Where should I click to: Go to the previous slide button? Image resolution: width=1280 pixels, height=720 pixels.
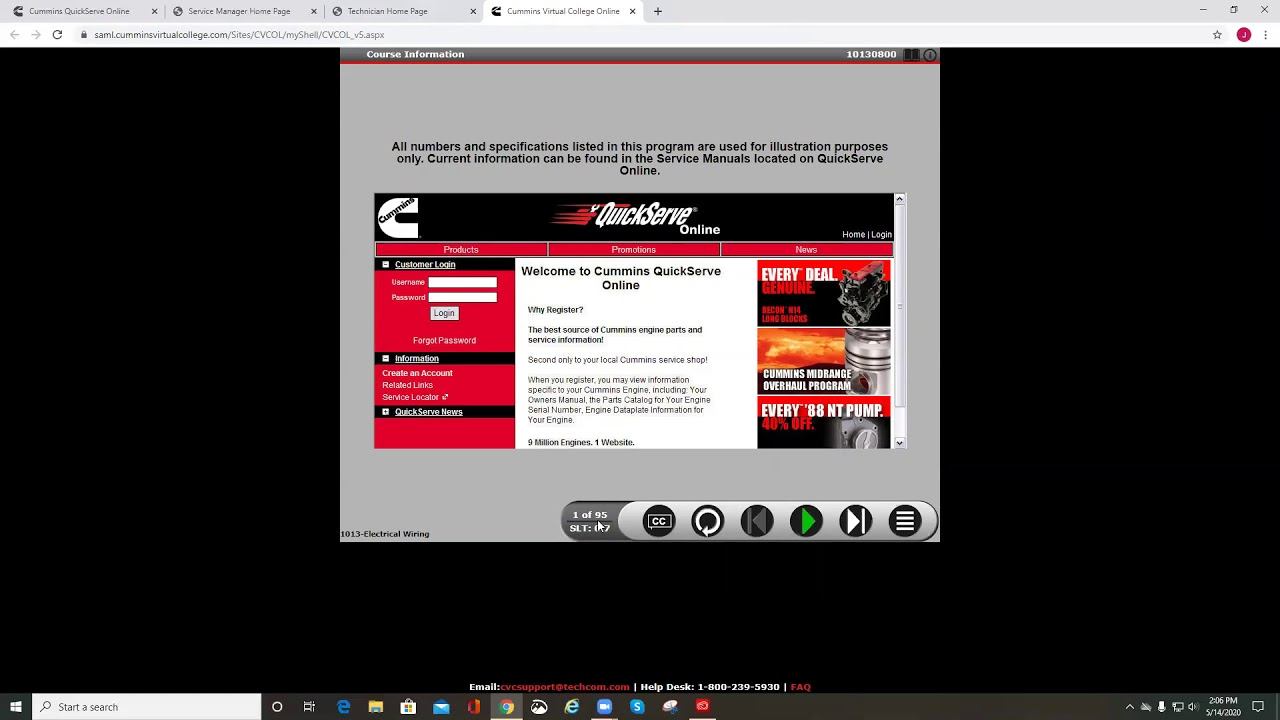point(756,521)
